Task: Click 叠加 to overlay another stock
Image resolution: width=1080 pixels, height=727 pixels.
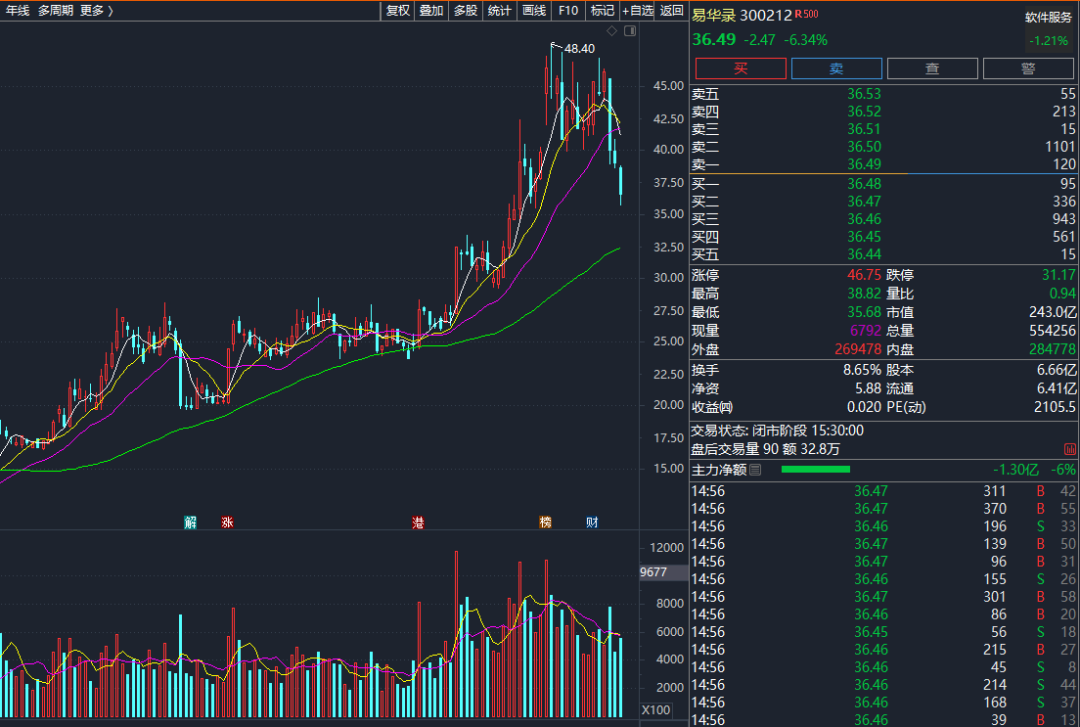Action: pyautogui.click(x=432, y=10)
